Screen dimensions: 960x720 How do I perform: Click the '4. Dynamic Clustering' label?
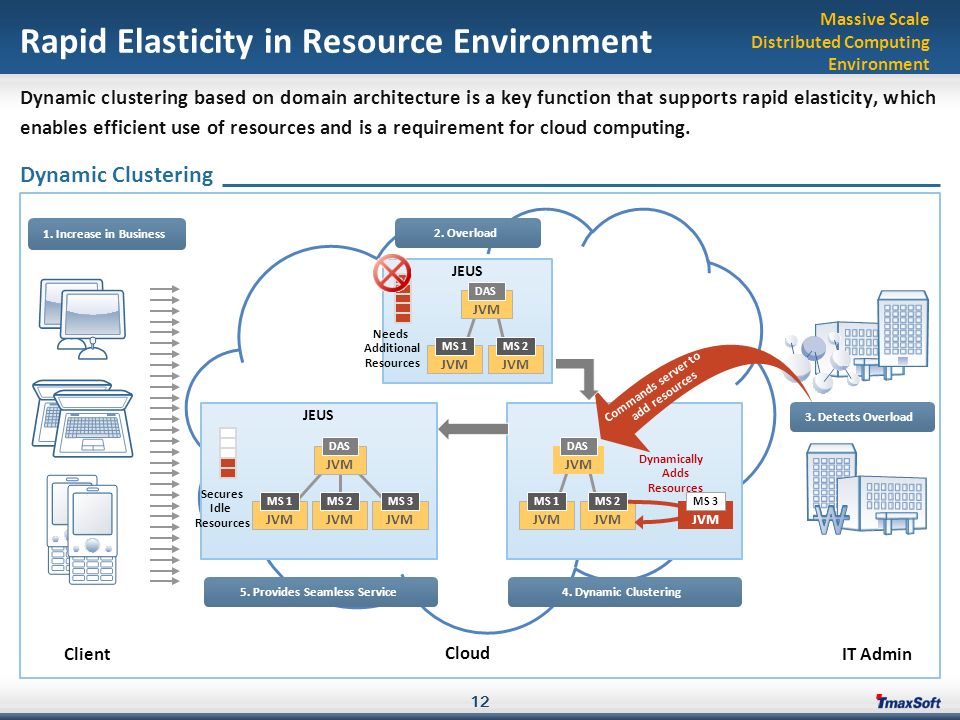point(624,592)
